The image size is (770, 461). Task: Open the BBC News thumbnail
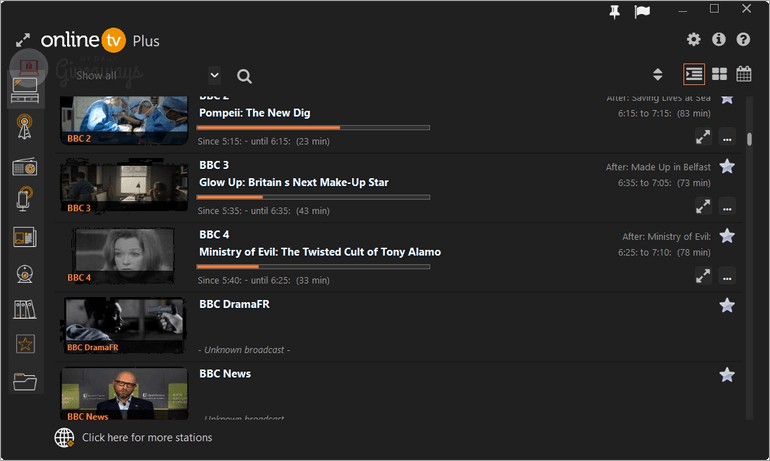pyautogui.click(x=124, y=394)
